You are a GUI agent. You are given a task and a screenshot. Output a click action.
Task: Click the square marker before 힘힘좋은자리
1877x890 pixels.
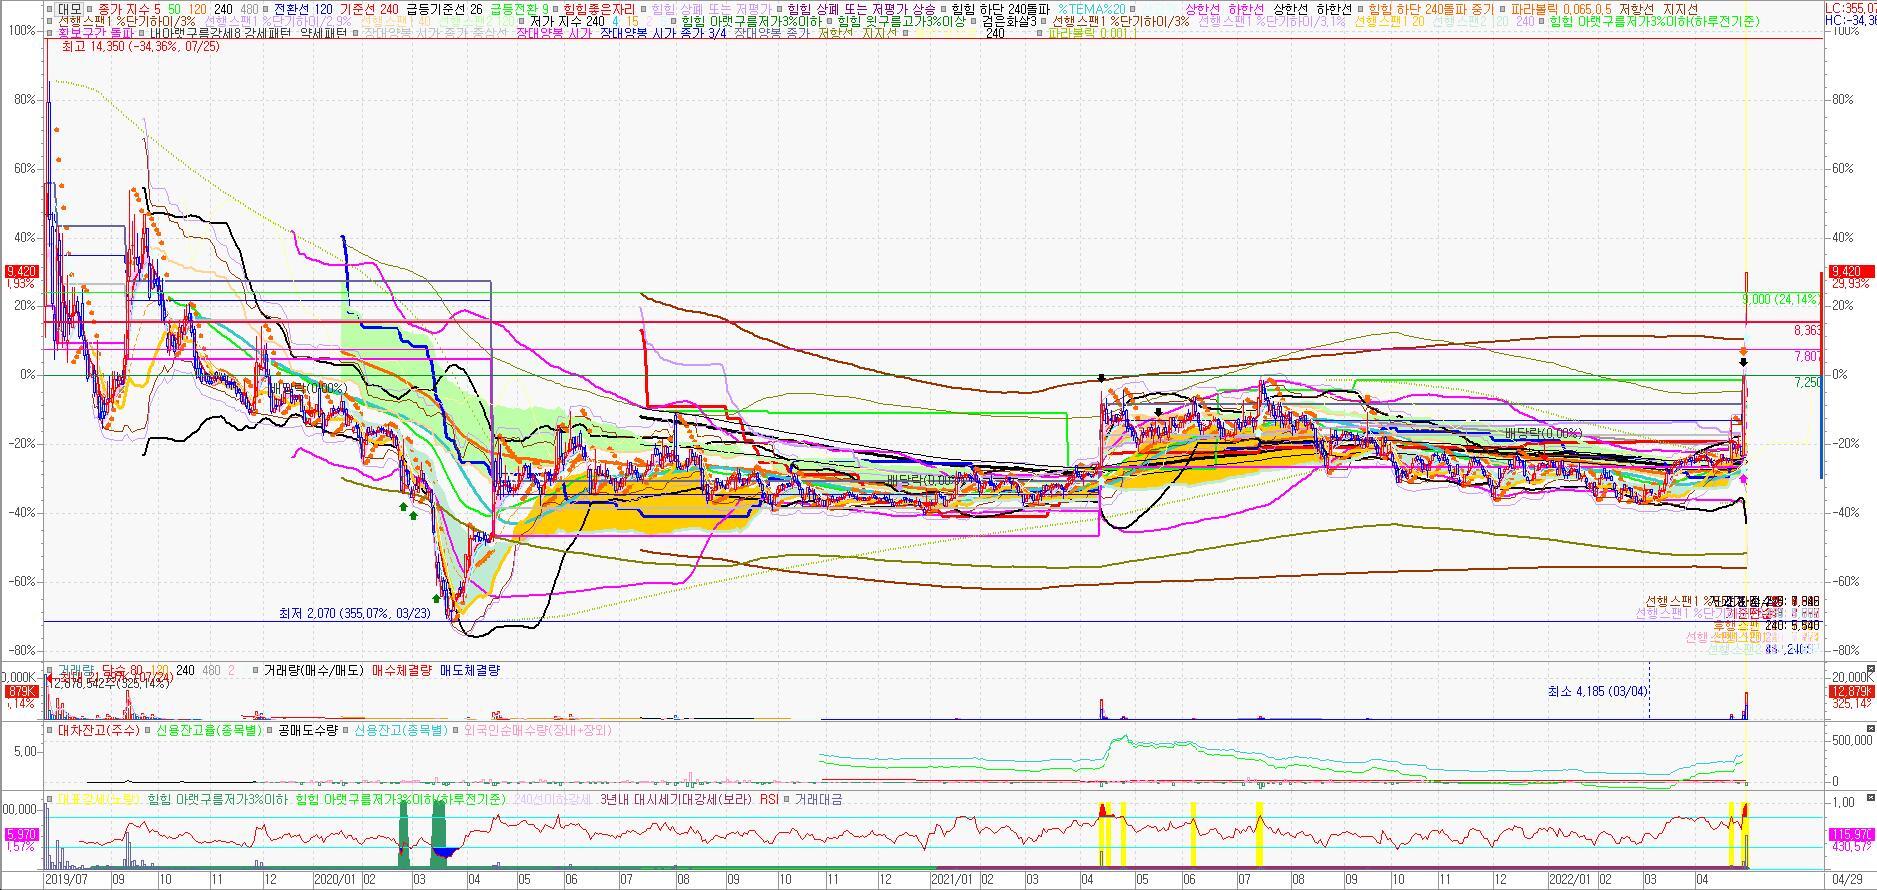coord(556,8)
